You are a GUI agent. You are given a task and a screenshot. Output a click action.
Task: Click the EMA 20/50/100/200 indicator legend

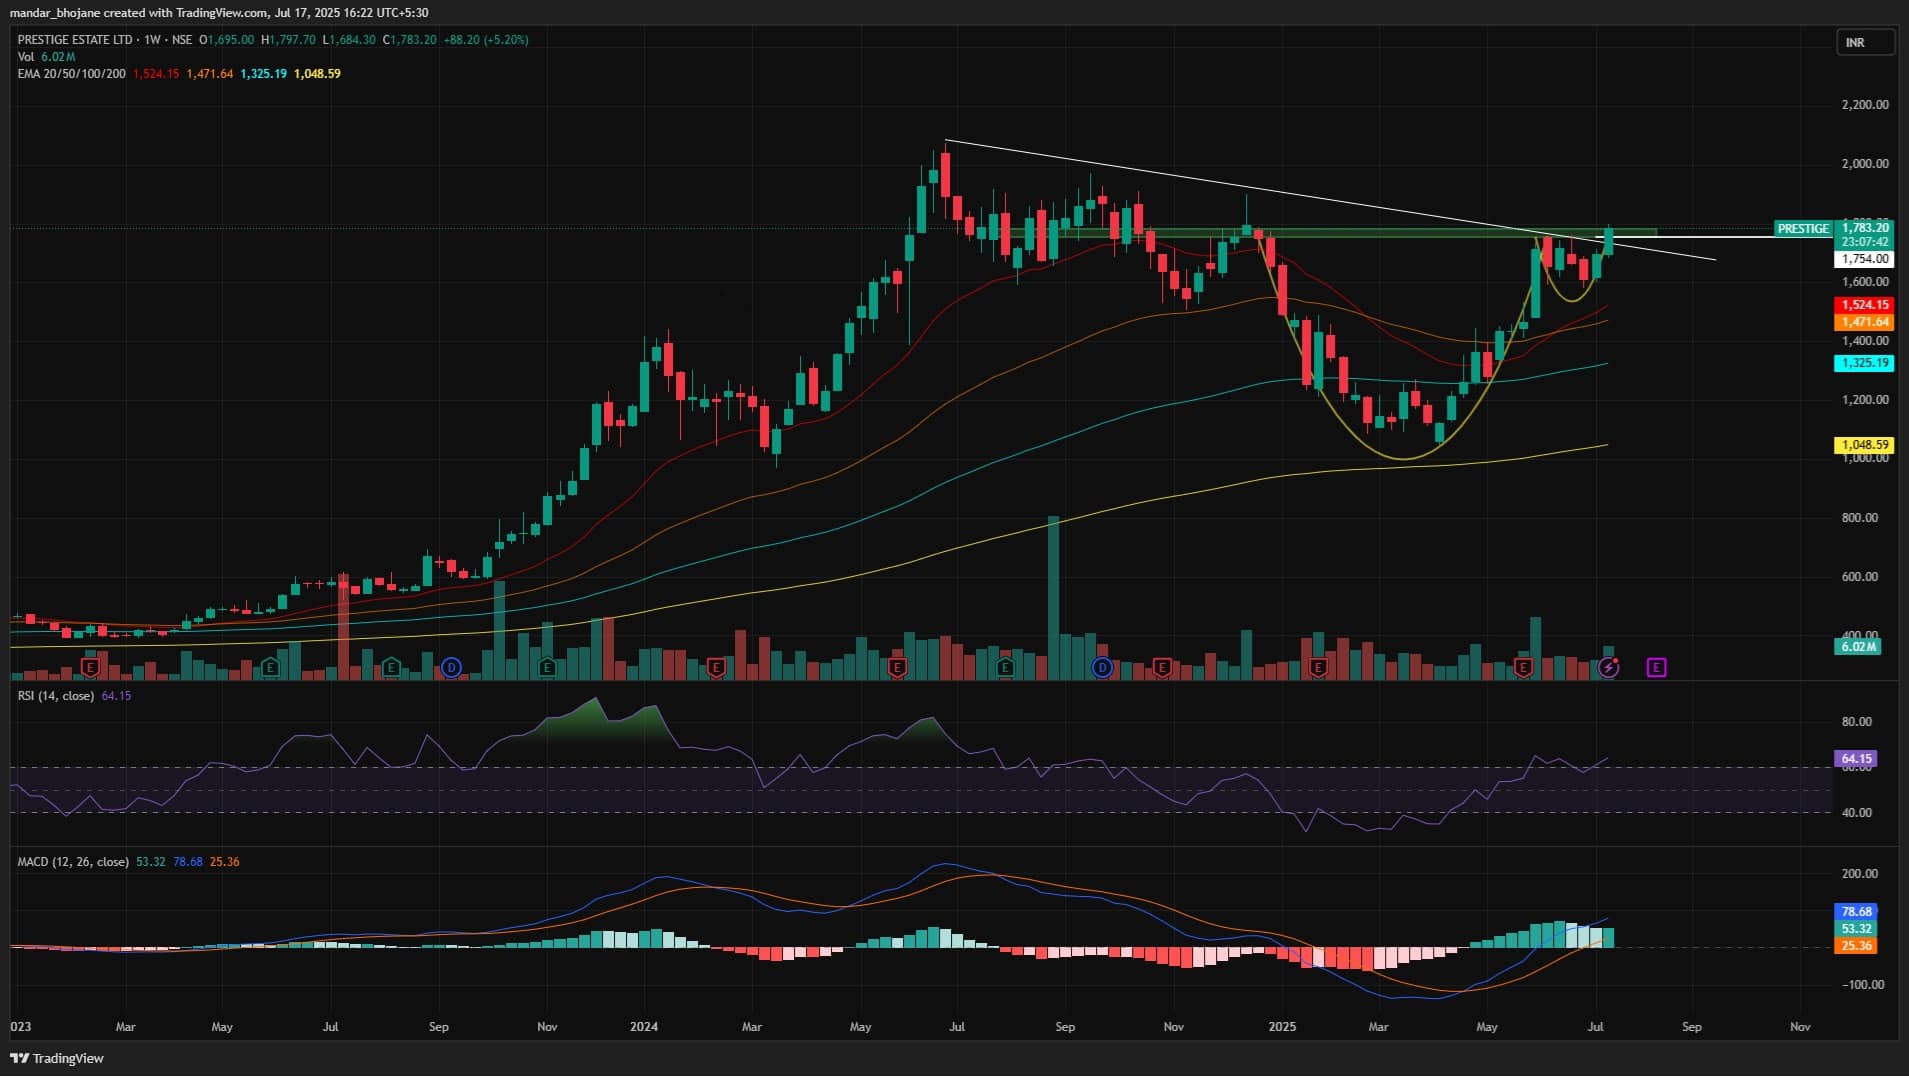[x=72, y=74]
